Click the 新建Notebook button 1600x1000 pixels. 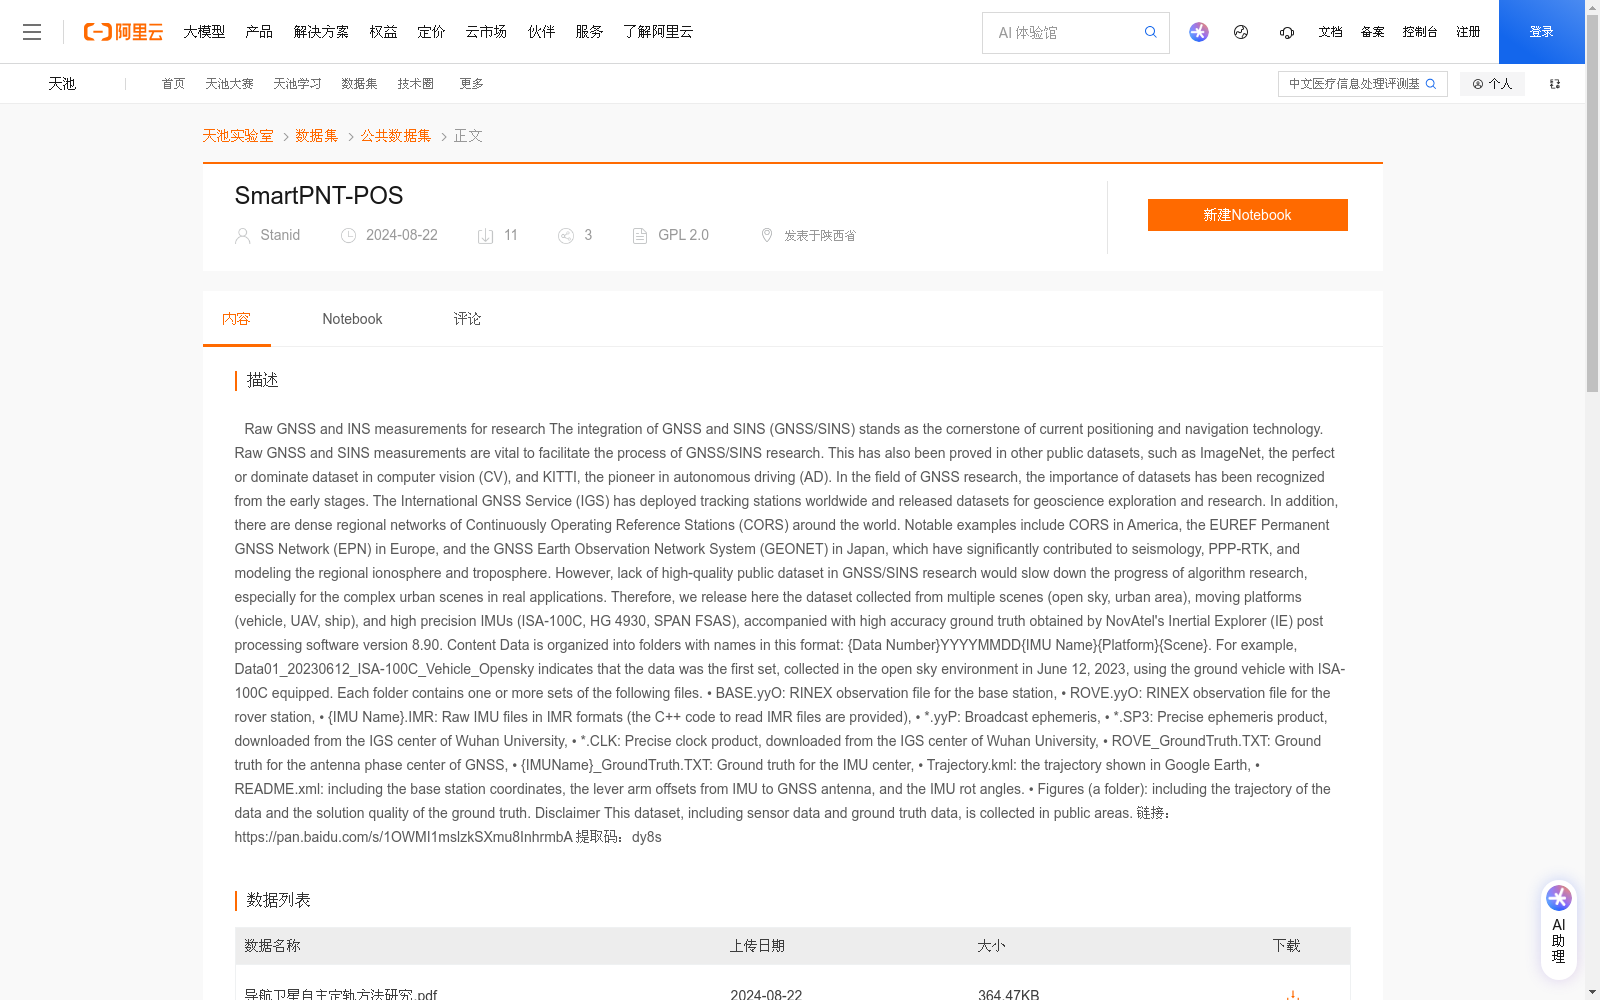click(1247, 215)
